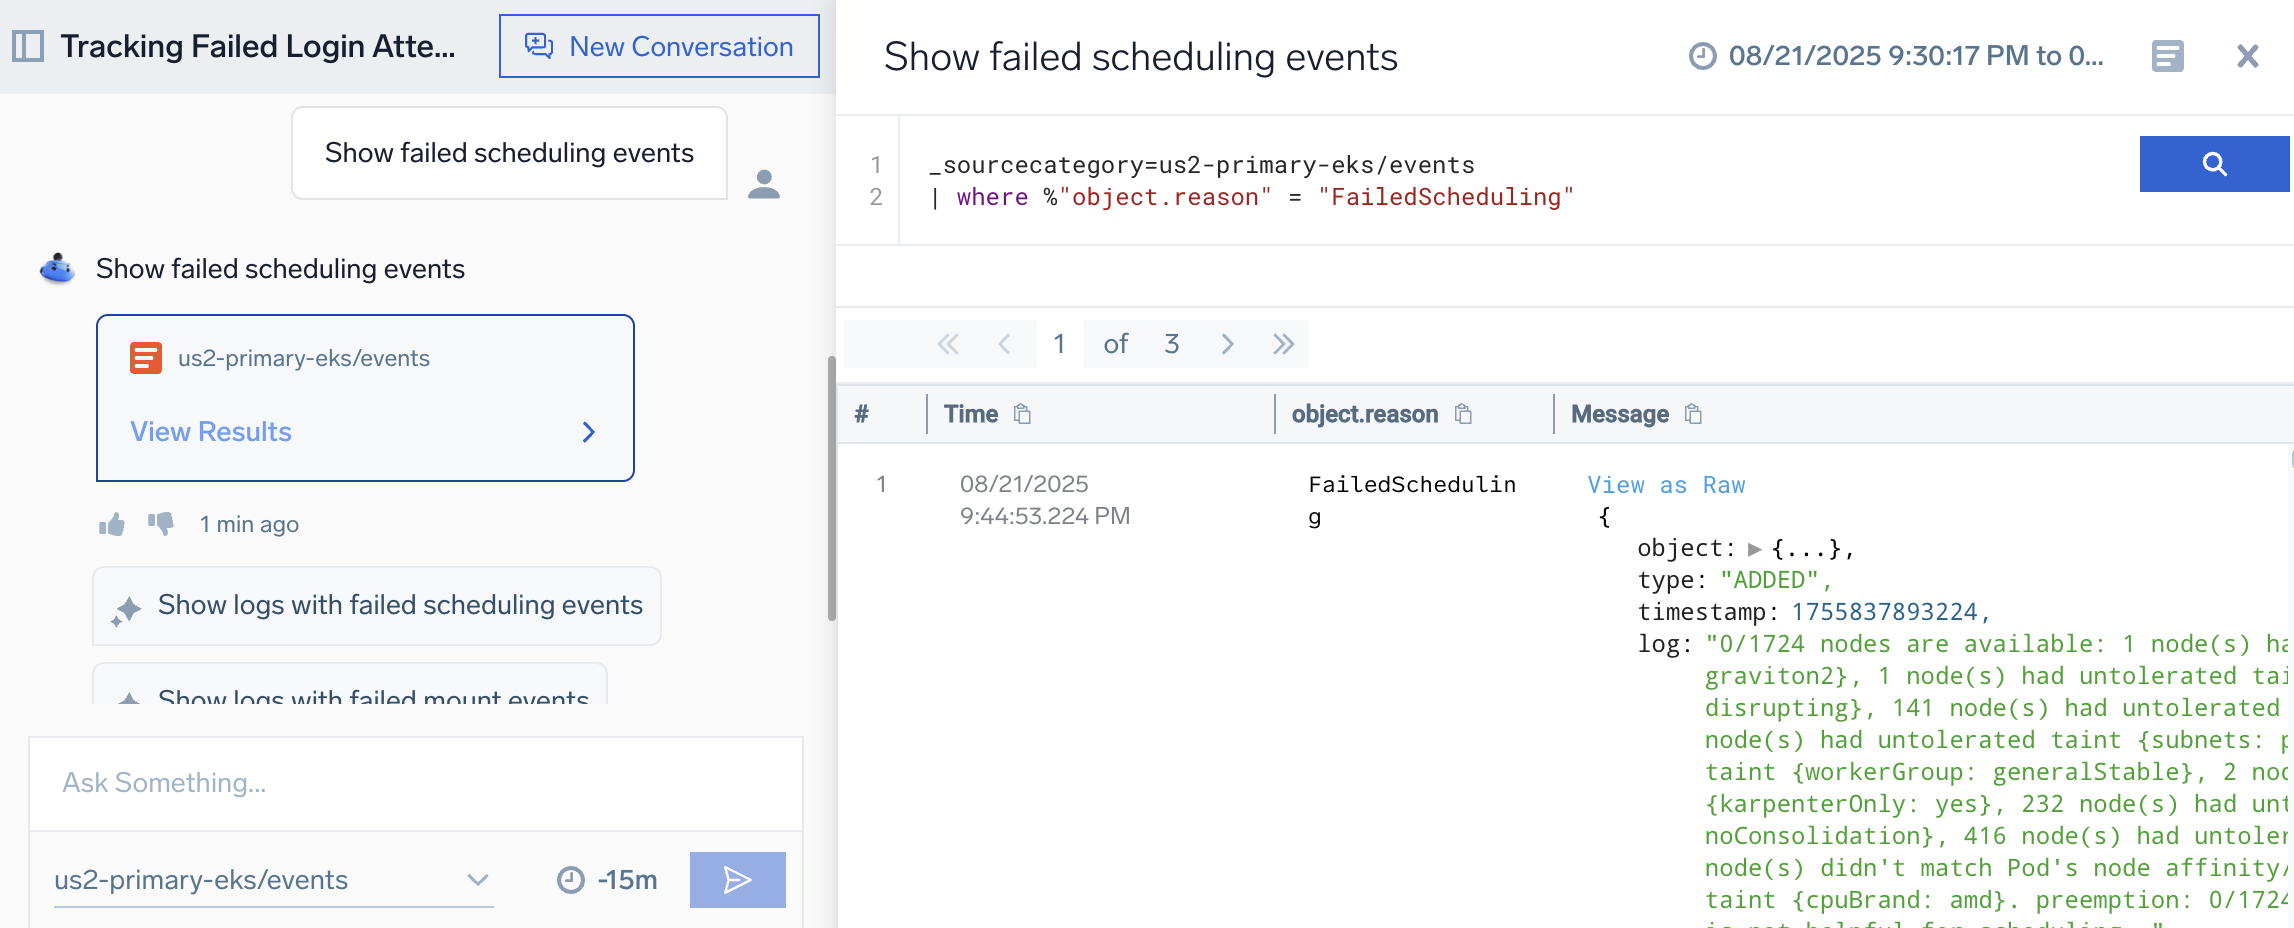This screenshot has width=2294, height=928.
Task: Close the results panel
Action: (2248, 56)
